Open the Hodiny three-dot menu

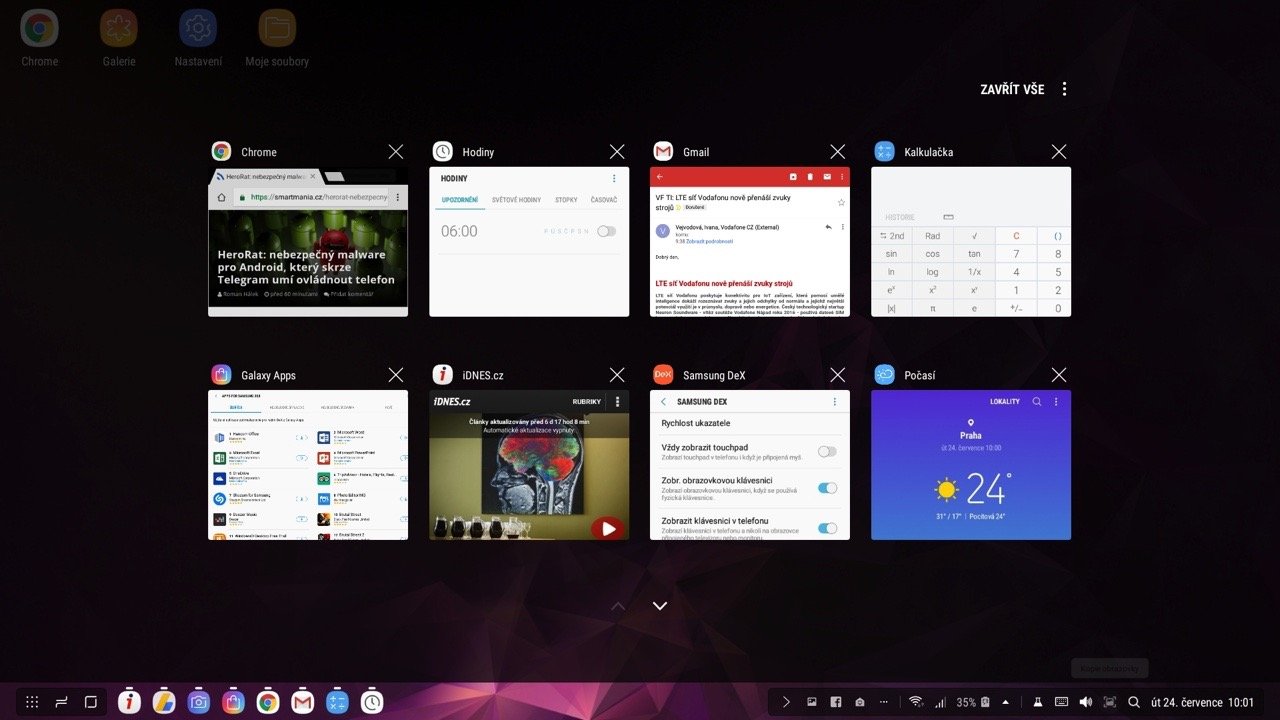point(614,178)
